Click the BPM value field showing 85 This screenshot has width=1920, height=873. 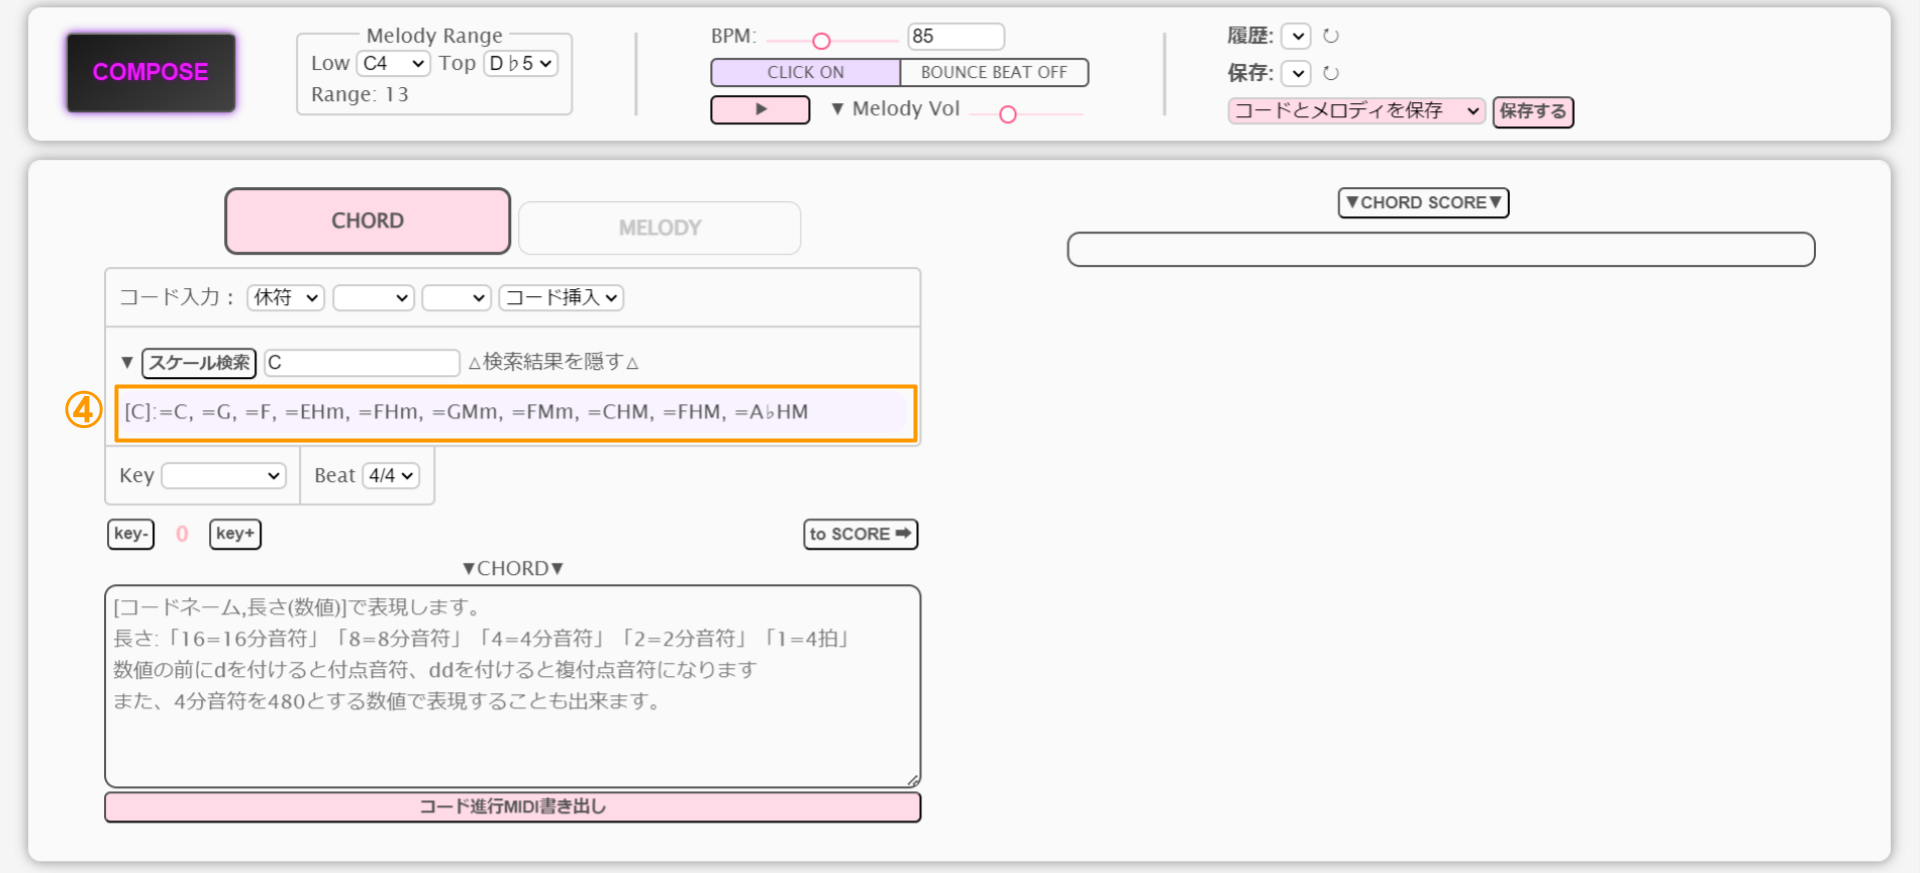[955, 36]
